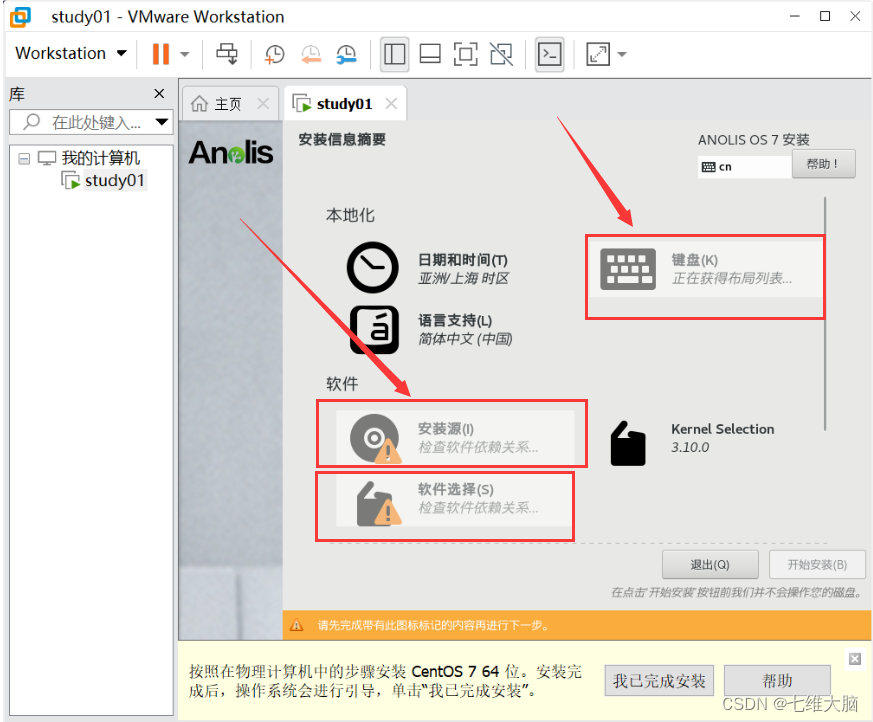This screenshot has height=722, width=873.
Task: Pause the virtual machine
Action: pyautogui.click(x=161, y=54)
